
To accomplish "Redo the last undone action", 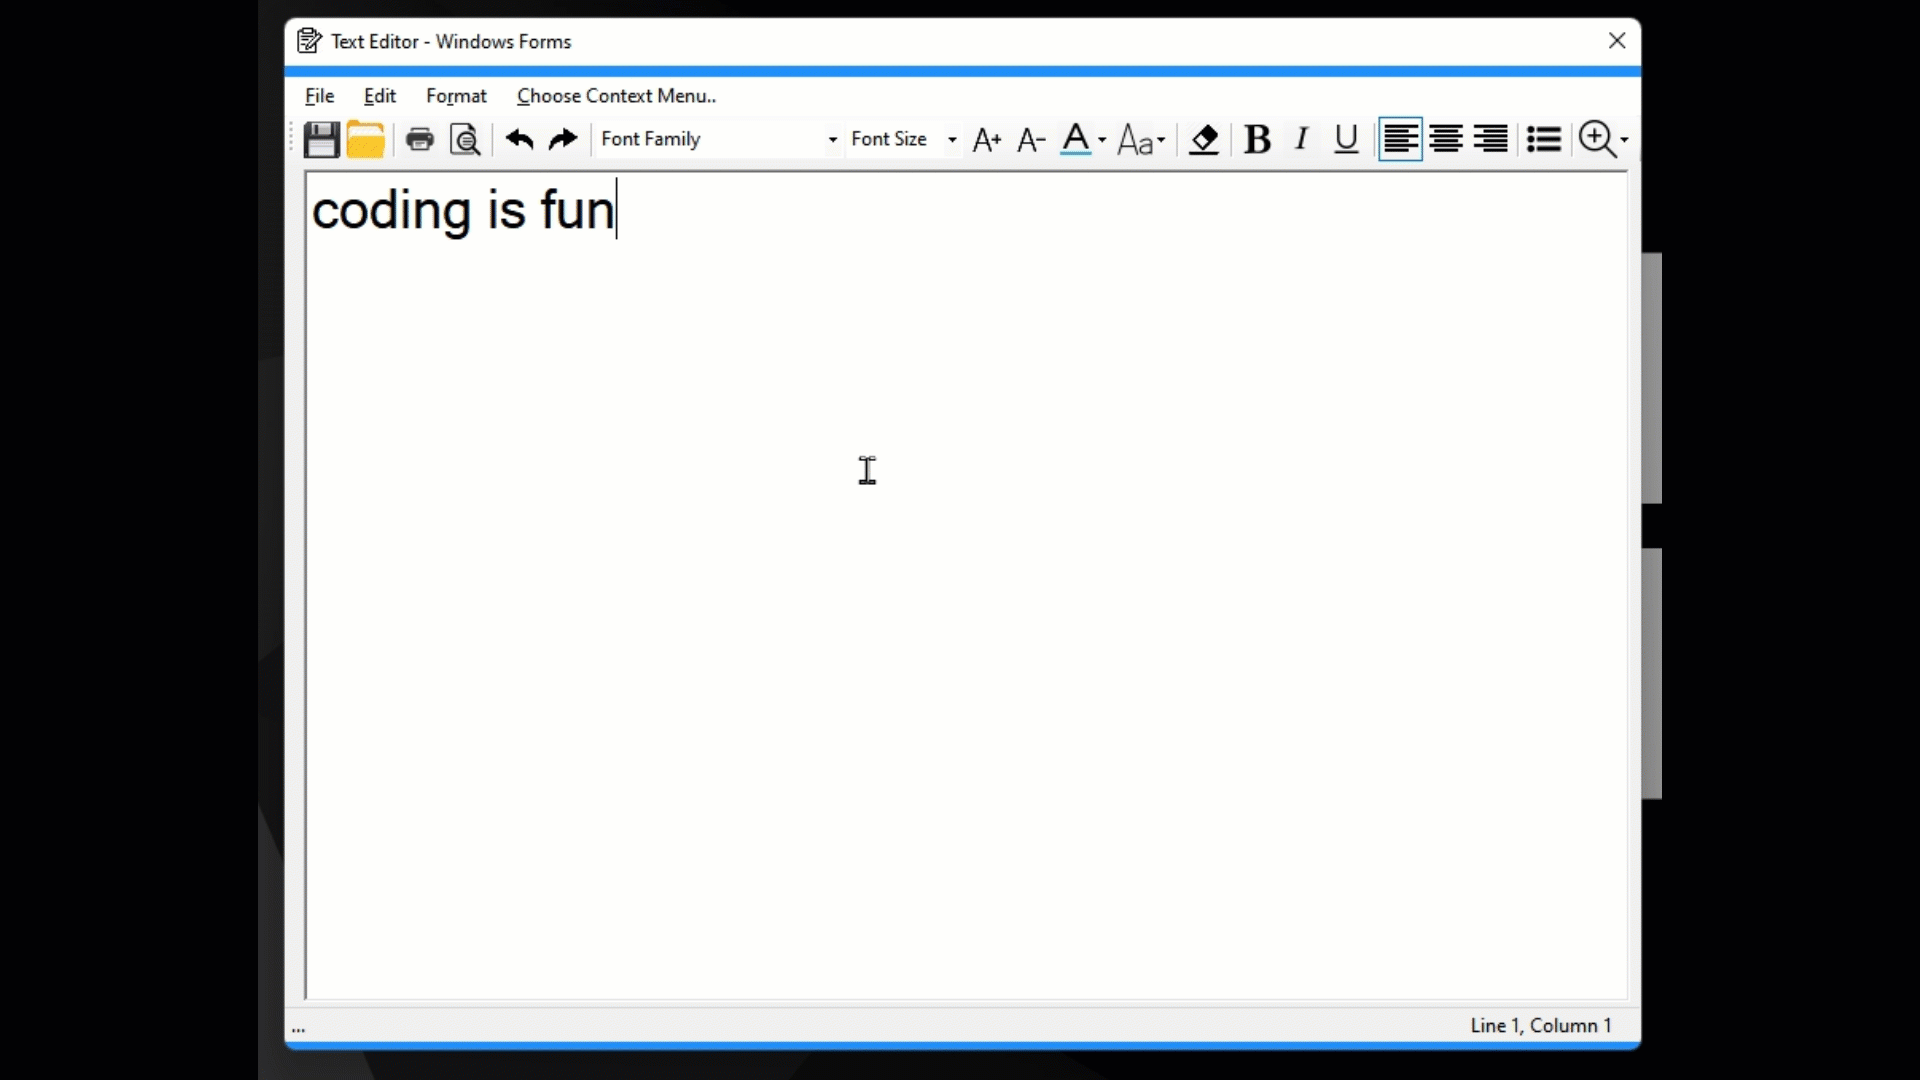I will [x=564, y=139].
